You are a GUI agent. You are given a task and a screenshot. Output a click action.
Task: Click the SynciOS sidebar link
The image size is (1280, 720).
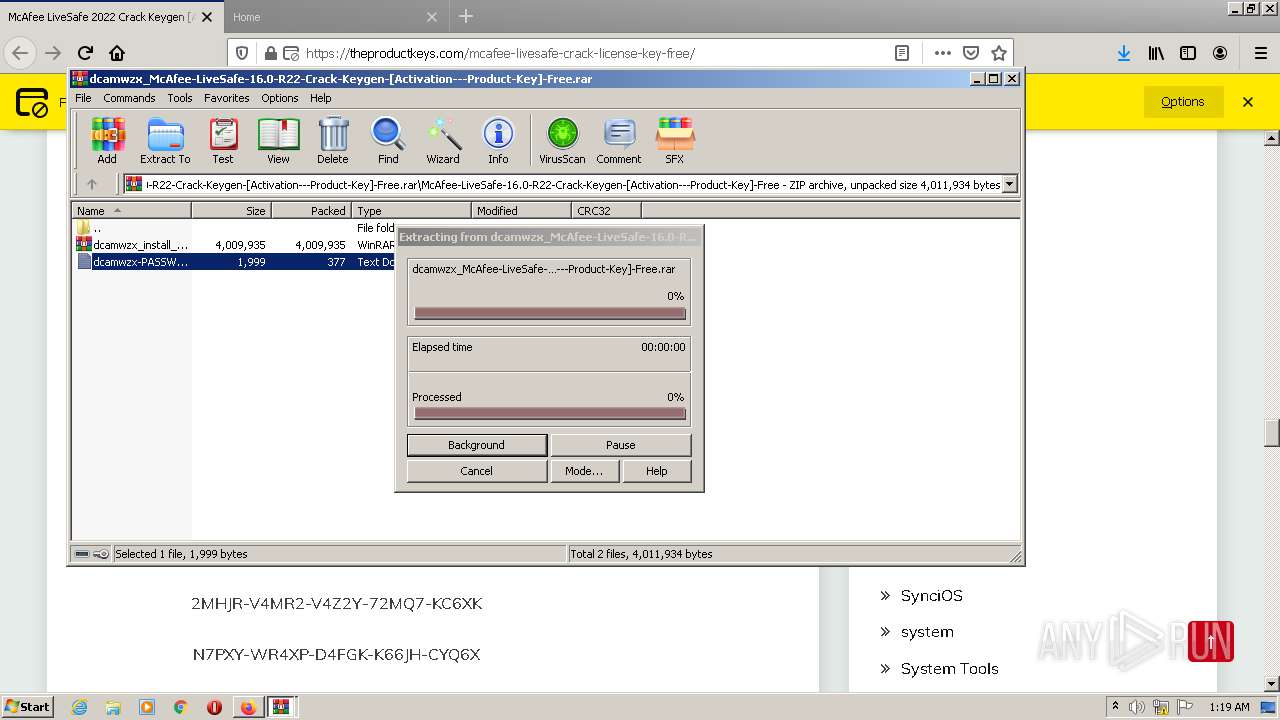coord(931,595)
